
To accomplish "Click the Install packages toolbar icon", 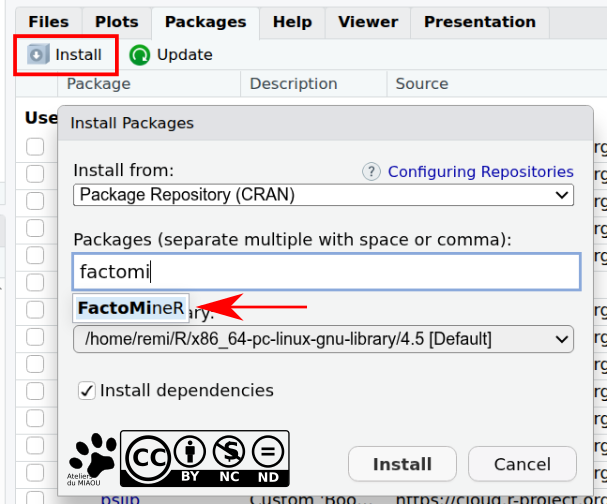I will [38, 55].
